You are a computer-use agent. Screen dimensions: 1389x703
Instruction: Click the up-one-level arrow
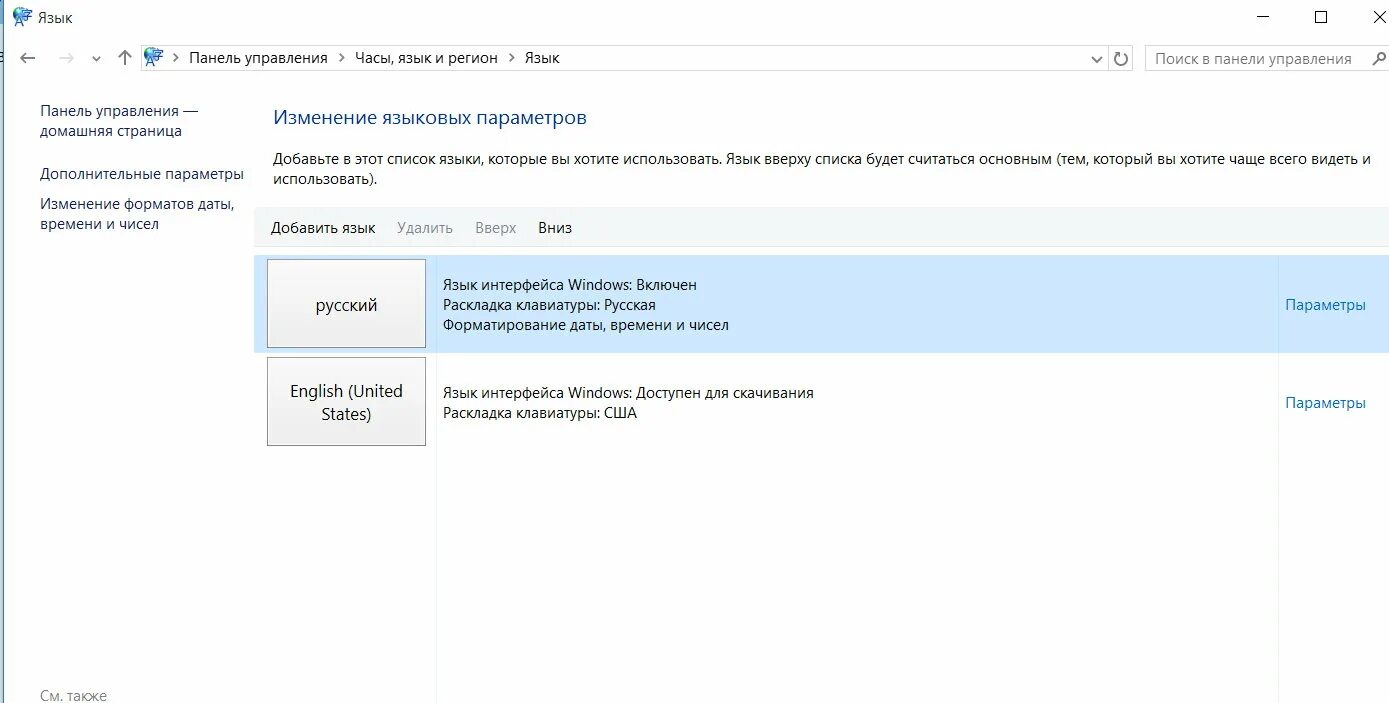pyautogui.click(x=124, y=57)
